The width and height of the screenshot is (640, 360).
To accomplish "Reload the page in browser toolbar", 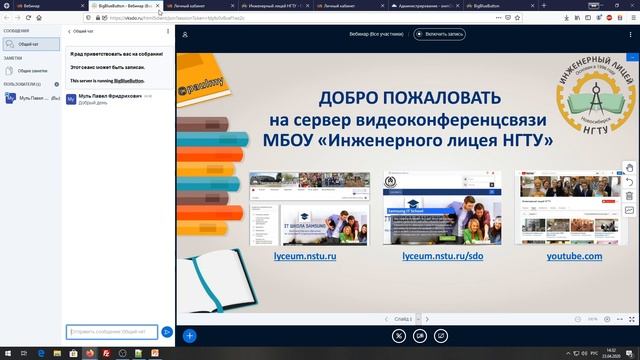I will click(28, 18).
